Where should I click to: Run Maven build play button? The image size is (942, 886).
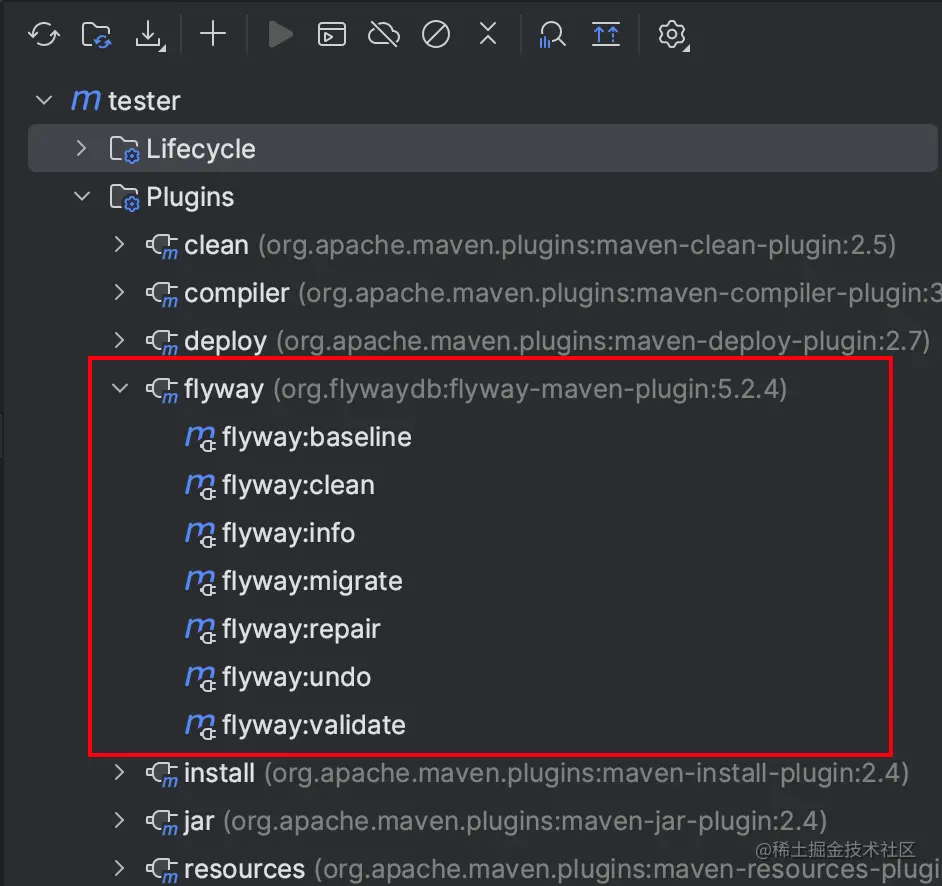pos(280,34)
